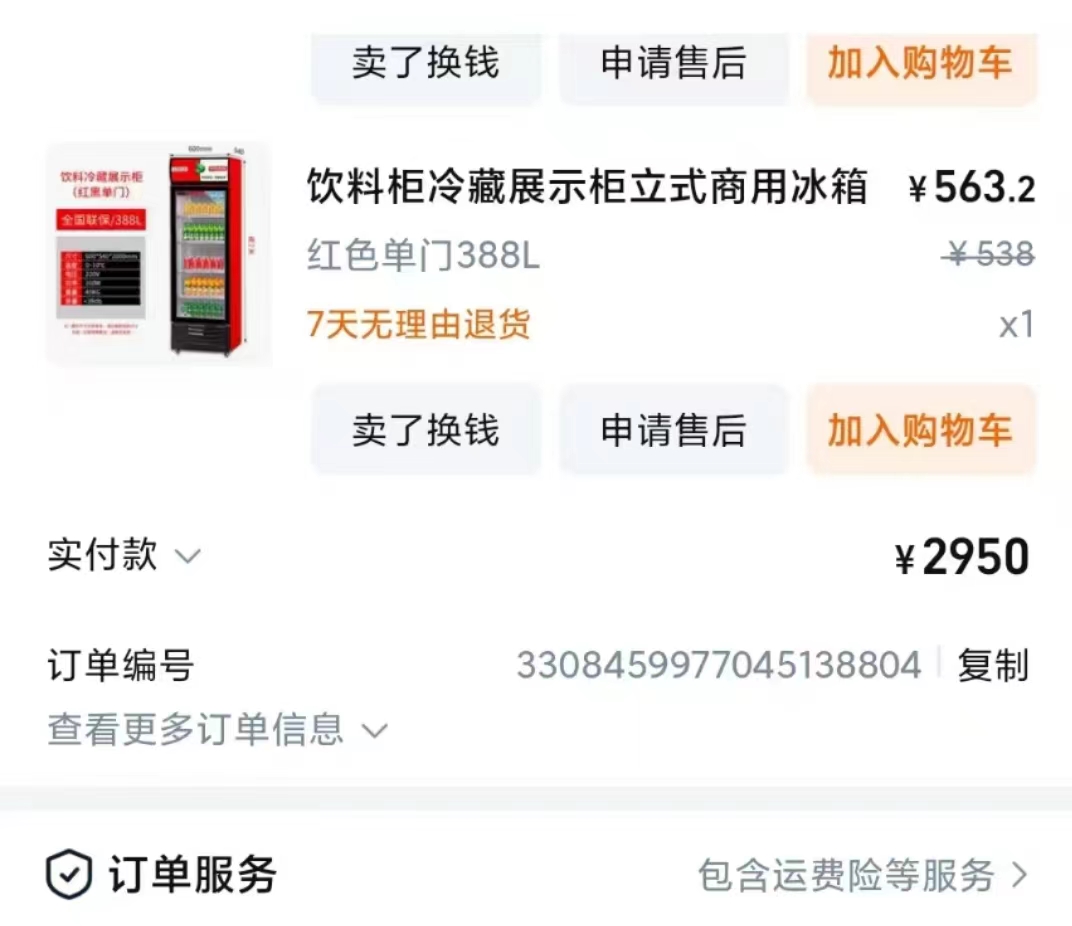Copy the order number with 复制
1072x926 pixels.
993,665
